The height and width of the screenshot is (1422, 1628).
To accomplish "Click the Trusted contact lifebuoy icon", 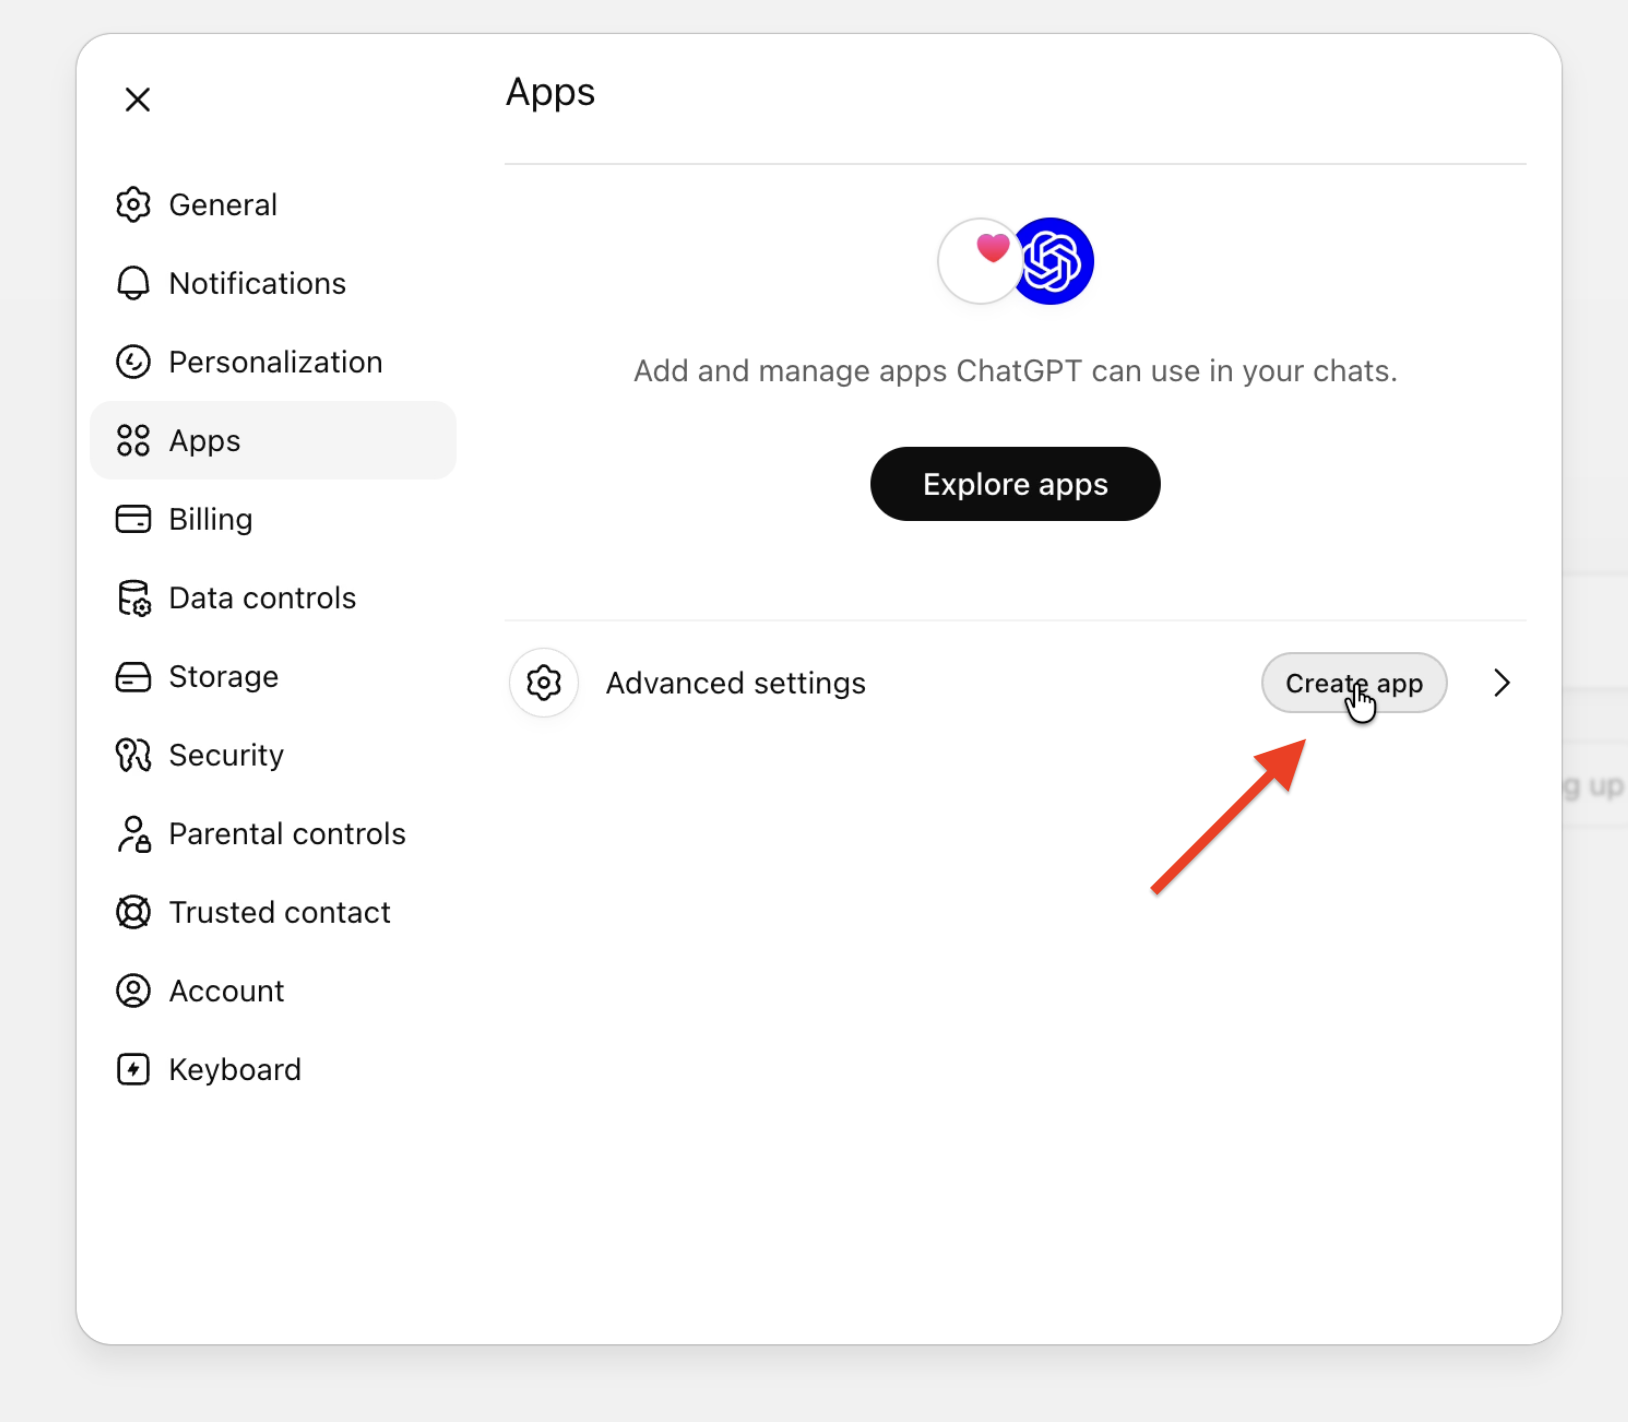I will (133, 912).
